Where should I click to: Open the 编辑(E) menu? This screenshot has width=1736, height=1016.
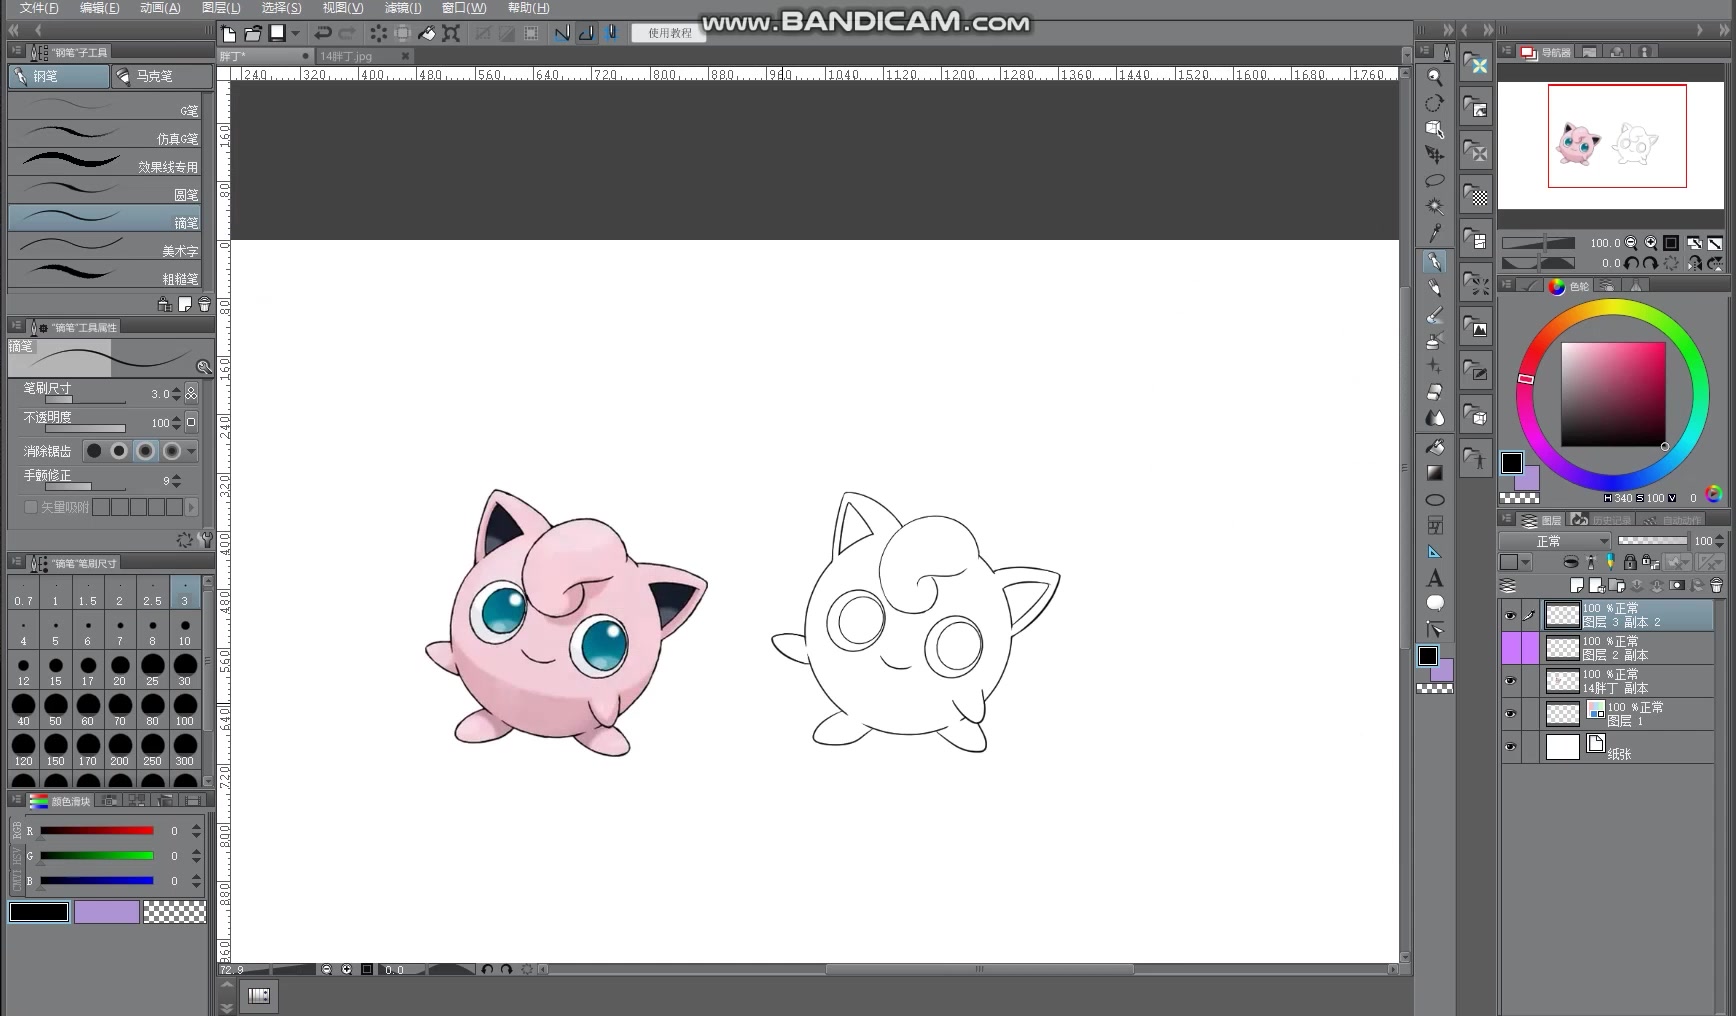(x=99, y=8)
